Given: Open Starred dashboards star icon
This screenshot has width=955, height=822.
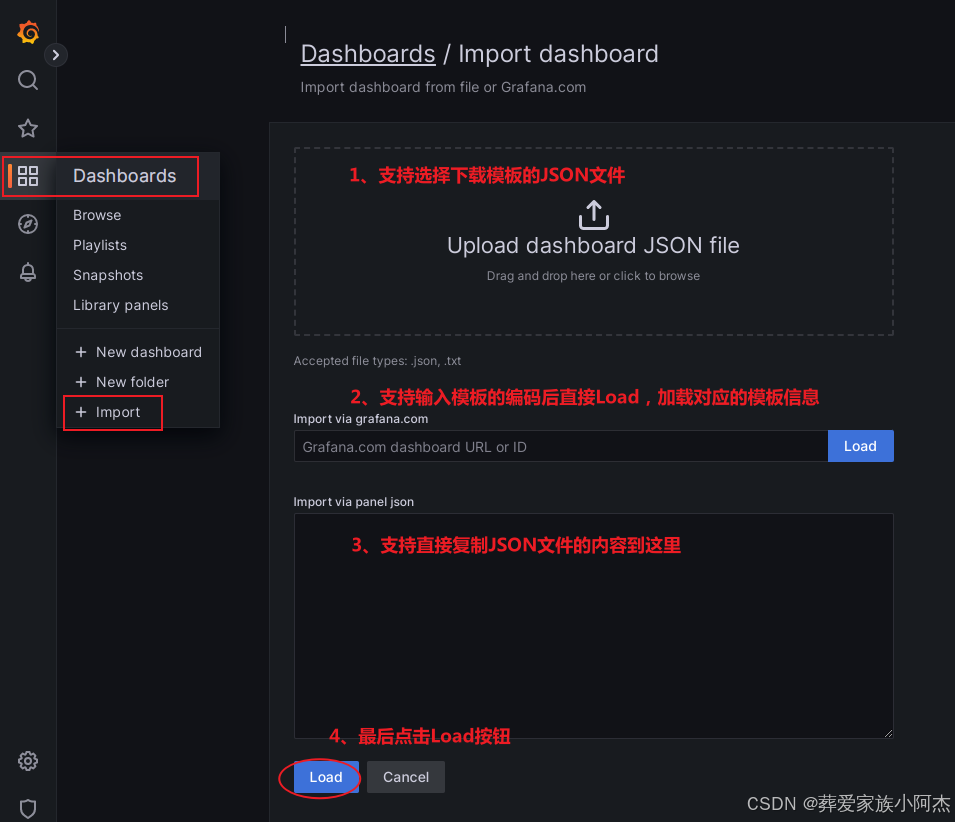Looking at the screenshot, I should pos(28,128).
